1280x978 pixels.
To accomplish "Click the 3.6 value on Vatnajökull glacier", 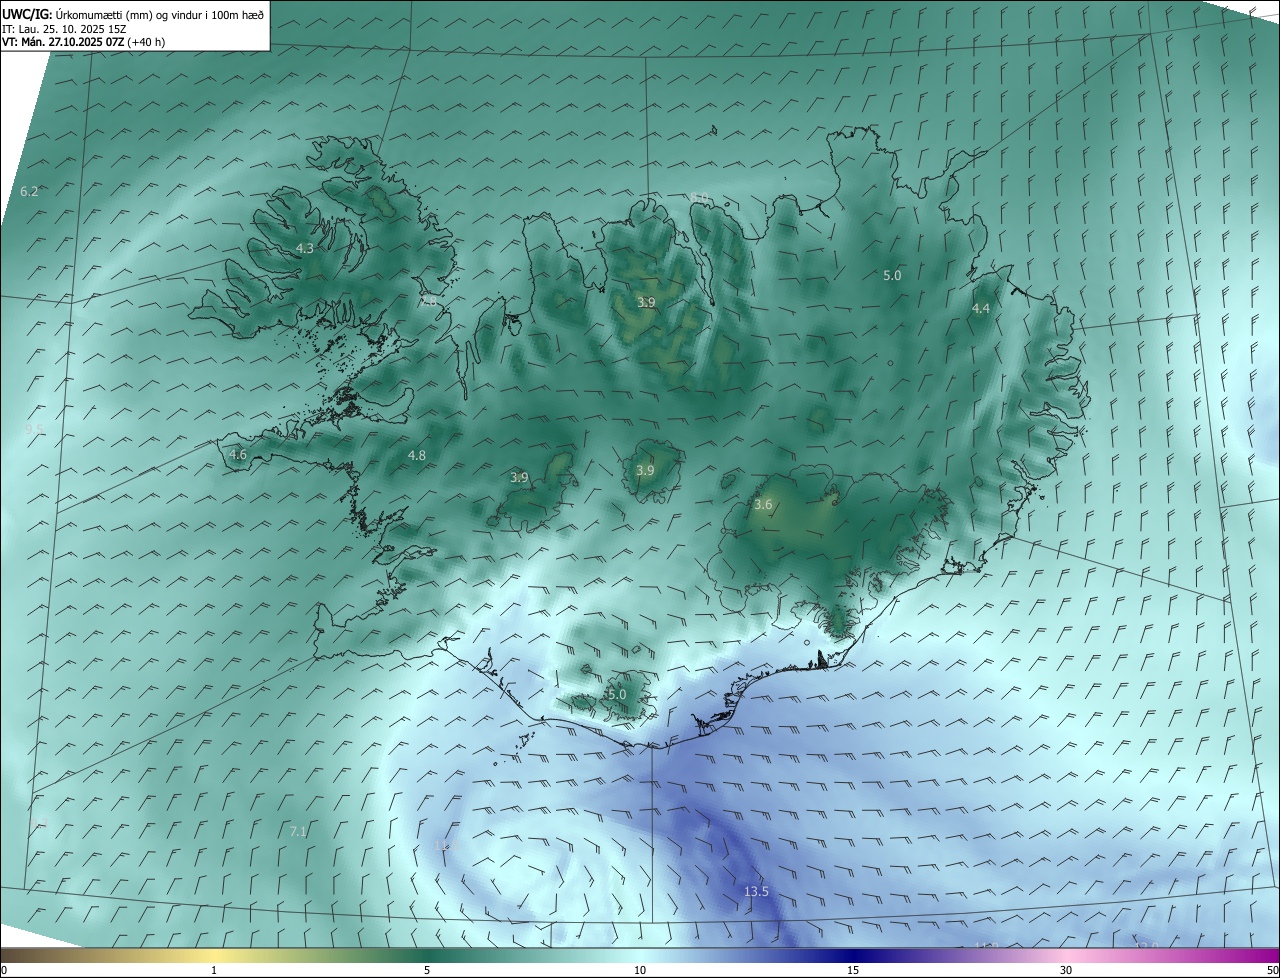I will pyautogui.click(x=763, y=504).
